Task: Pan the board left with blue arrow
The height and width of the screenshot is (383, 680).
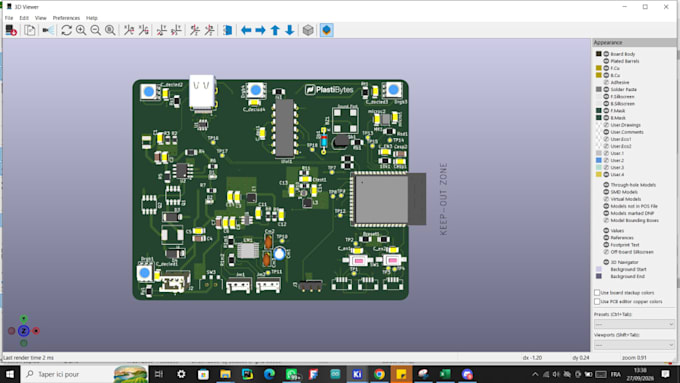Action: click(x=246, y=30)
